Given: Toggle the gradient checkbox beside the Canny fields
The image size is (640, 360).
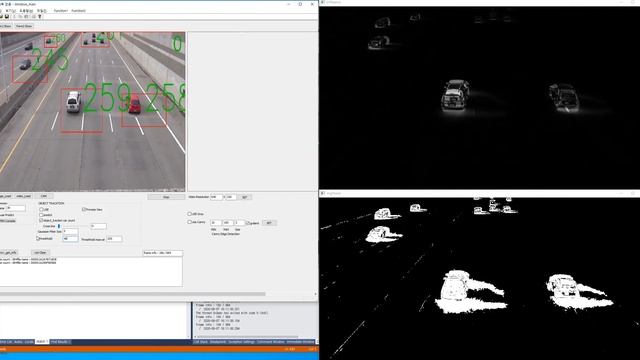Looking at the screenshot, I should pyautogui.click(x=247, y=223).
